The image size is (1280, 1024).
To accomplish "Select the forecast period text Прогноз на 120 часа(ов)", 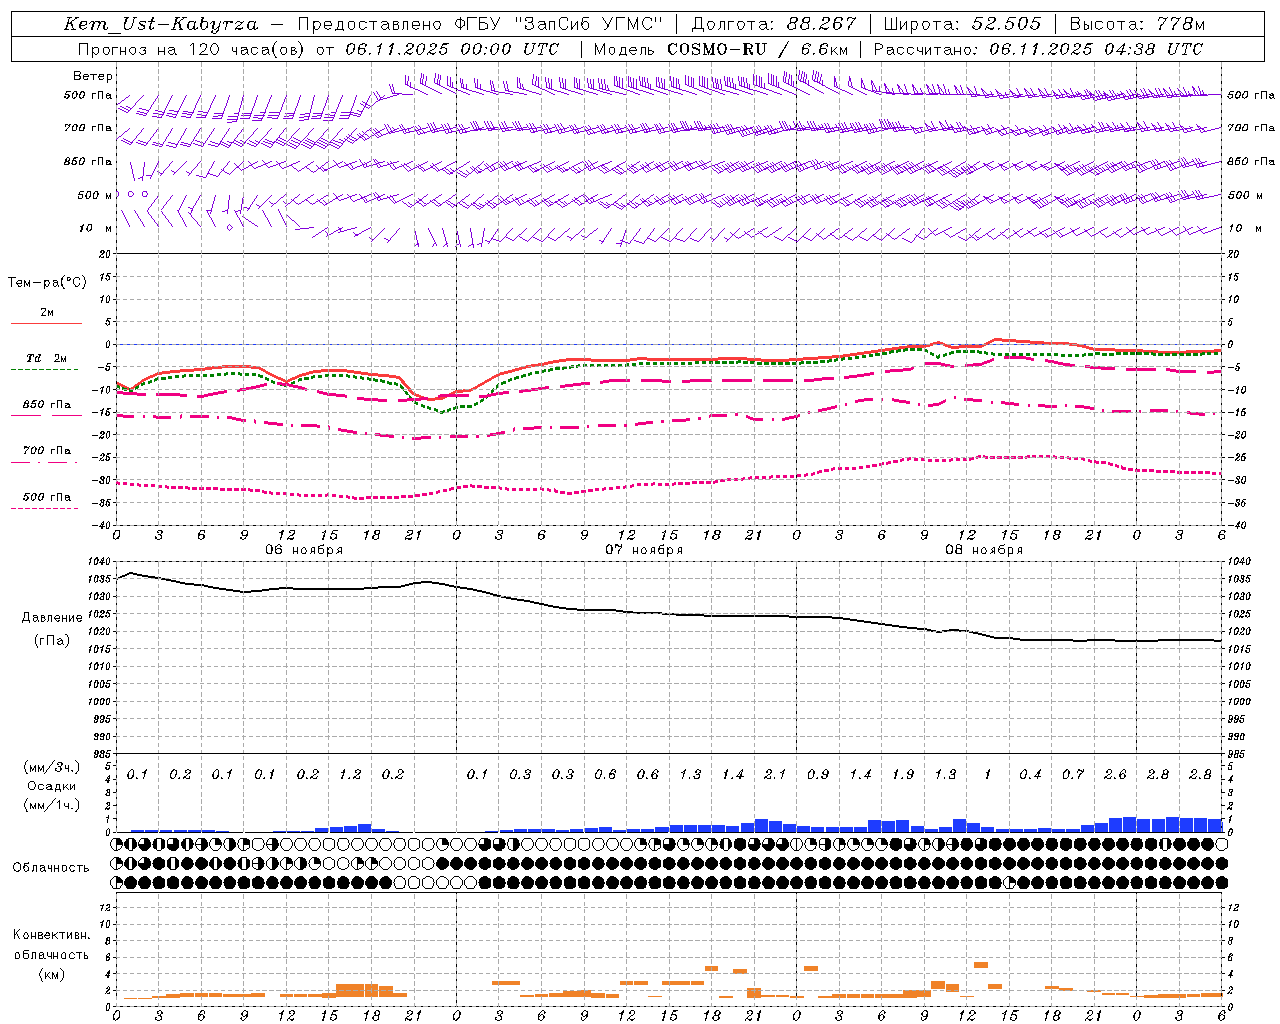I will [x=190, y=49].
